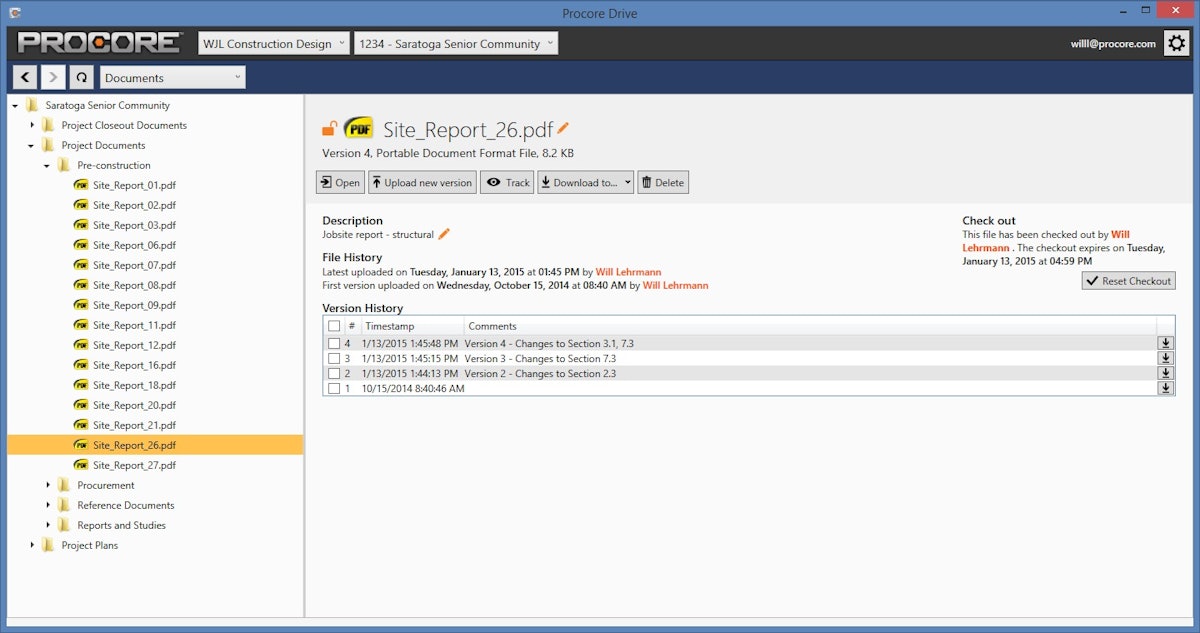Image resolution: width=1200 pixels, height=633 pixels.
Task: Open the settings gear icon
Action: (x=1176, y=44)
